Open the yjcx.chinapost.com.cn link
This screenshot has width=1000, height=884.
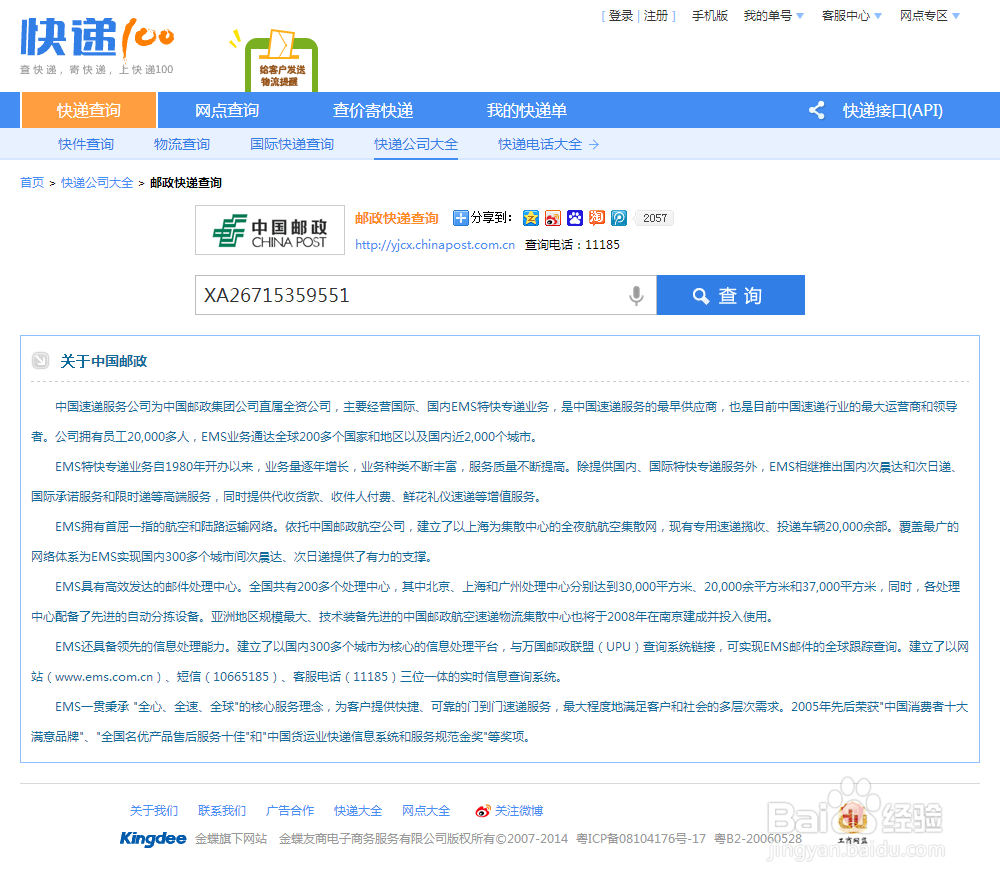[x=434, y=244]
